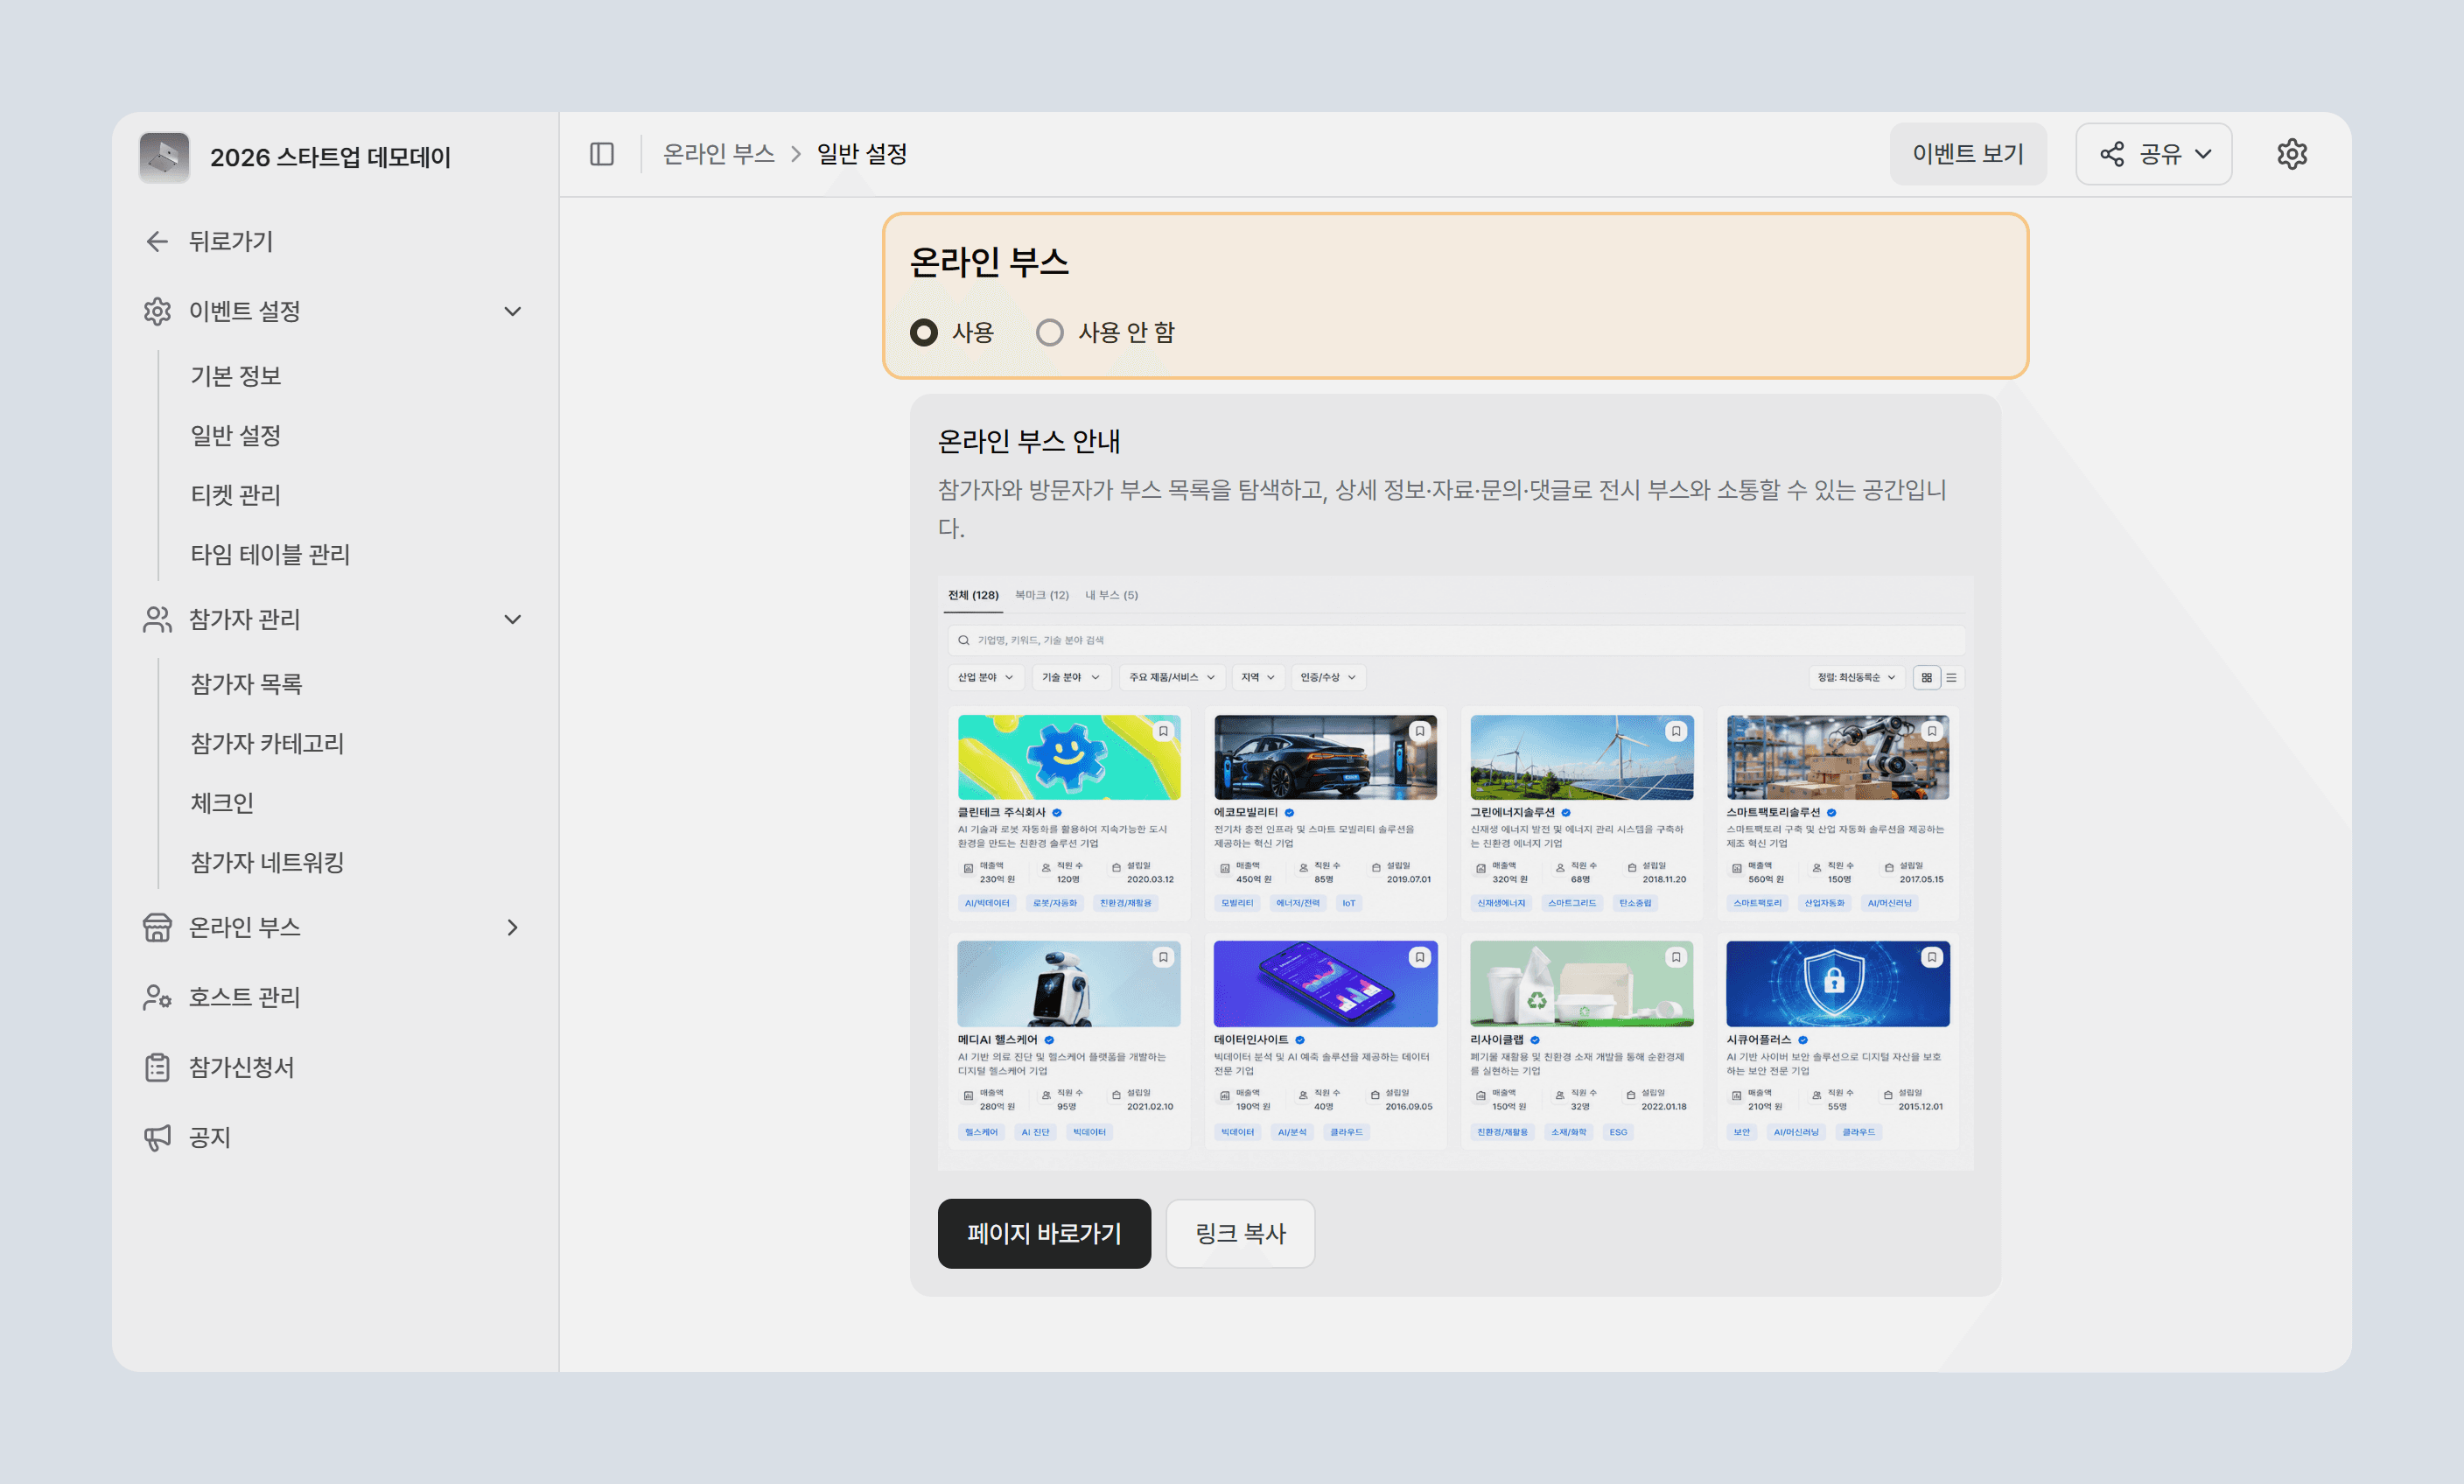
Task: Click the search magnifier icon in preview
Action: [963, 640]
